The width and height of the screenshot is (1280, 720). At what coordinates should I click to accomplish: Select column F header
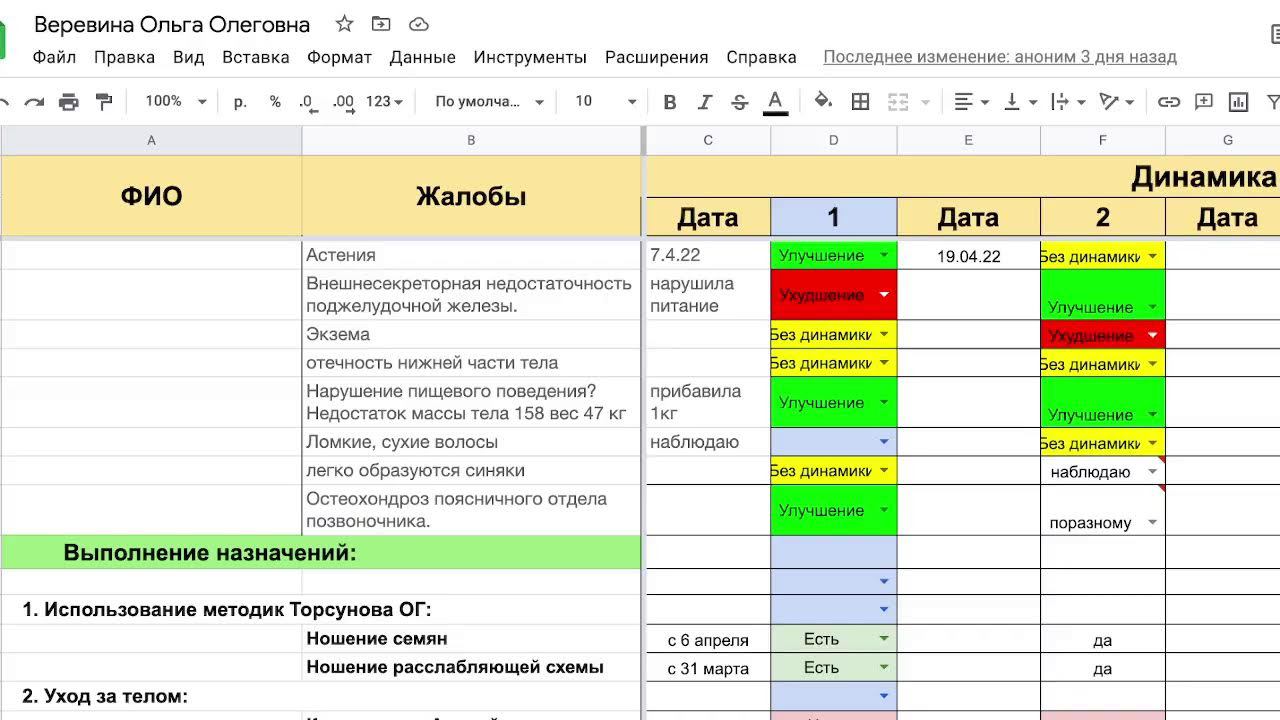pyautogui.click(x=1103, y=141)
